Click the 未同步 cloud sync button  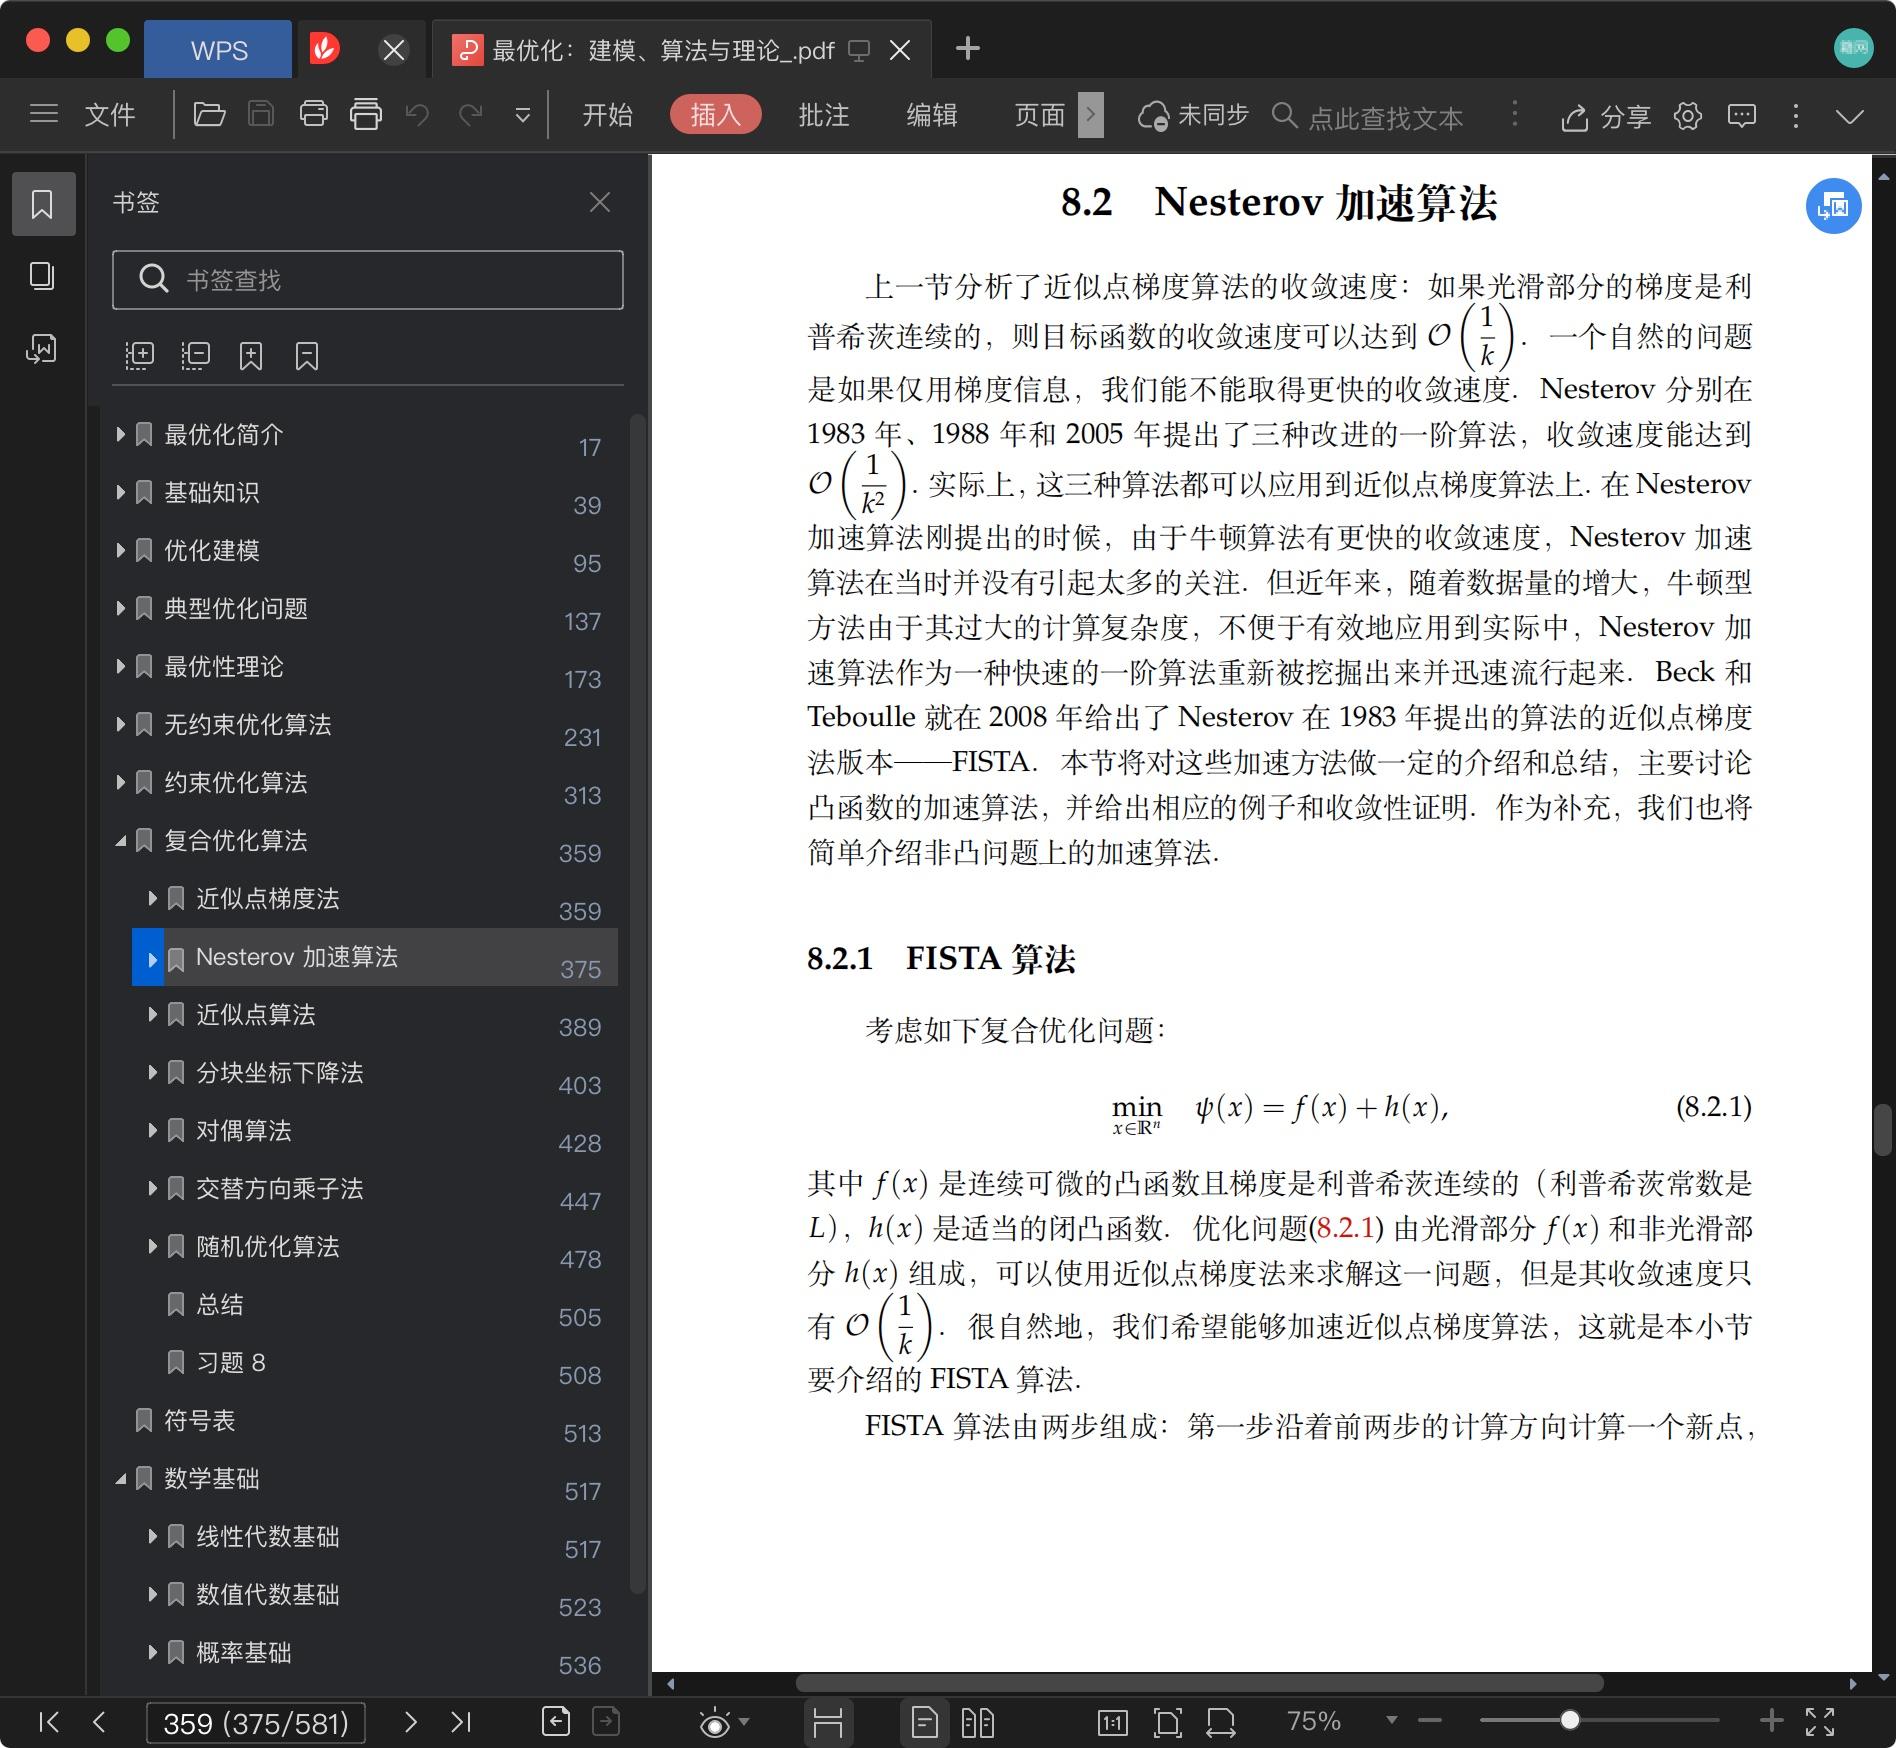(1193, 116)
